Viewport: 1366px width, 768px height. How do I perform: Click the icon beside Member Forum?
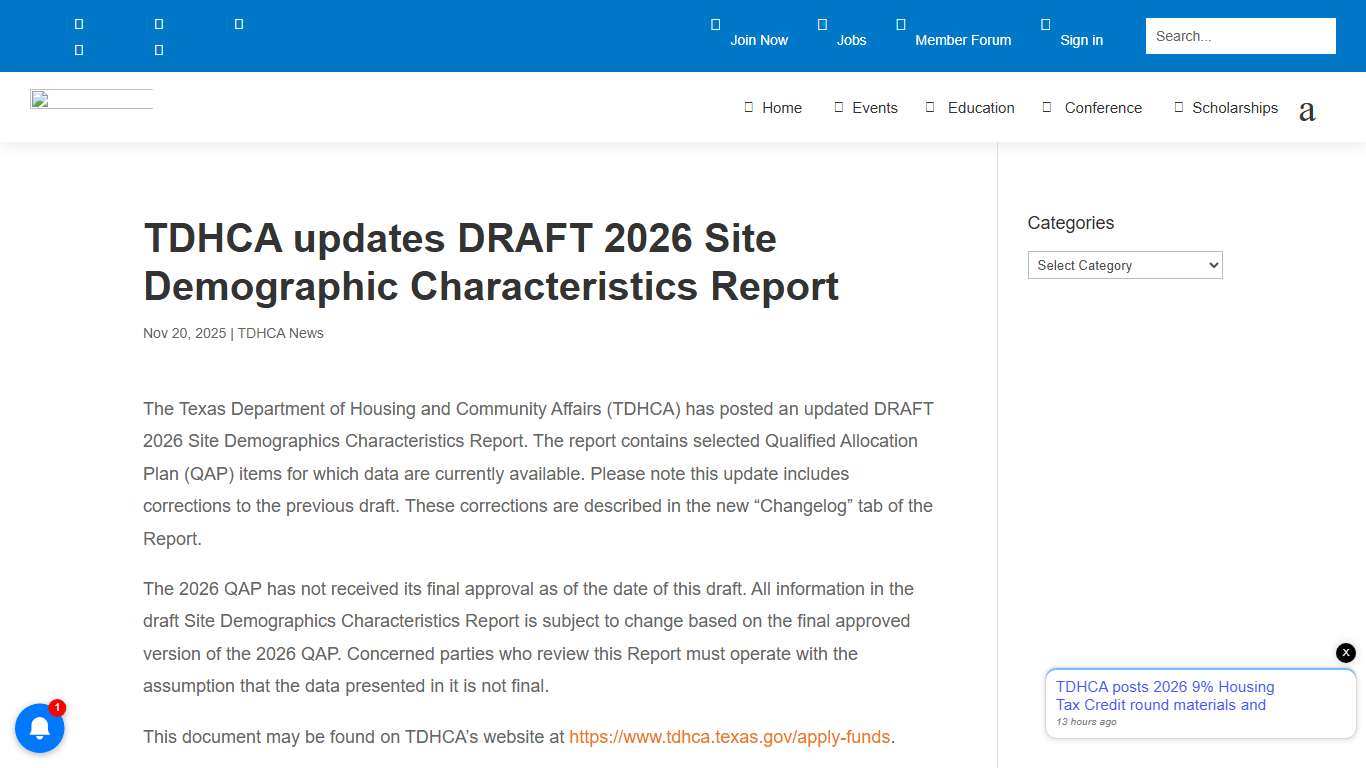pyautogui.click(x=899, y=24)
